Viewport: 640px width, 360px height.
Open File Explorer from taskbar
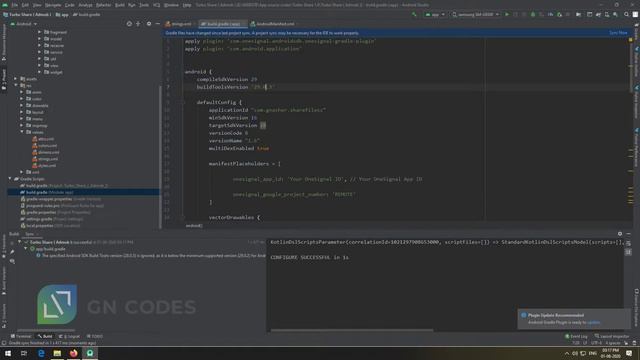pyautogui.click(x=57, y=353)
